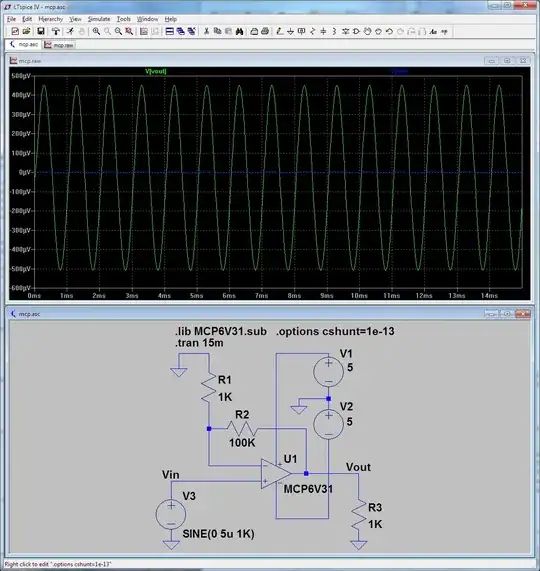Select the Diode component tool
540x571 pixels.
[x=345, y=31]
